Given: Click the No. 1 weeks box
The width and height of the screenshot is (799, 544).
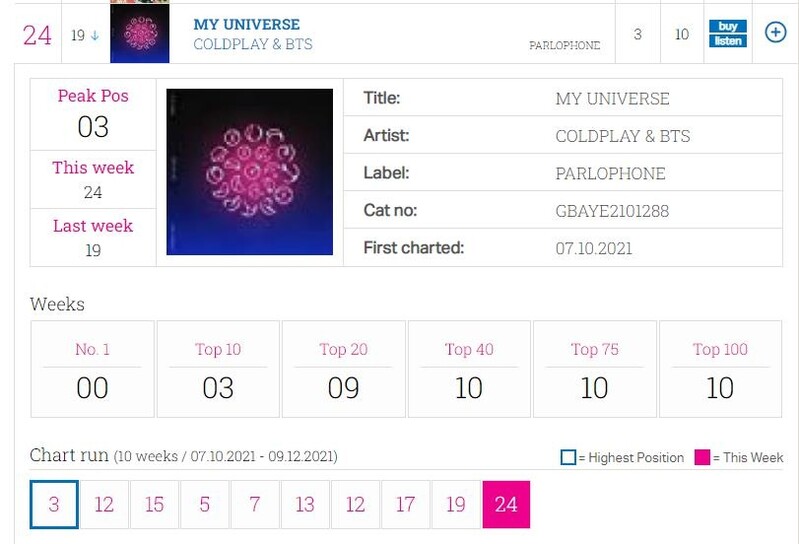Looking at the screenshot, I should (92, 369).
